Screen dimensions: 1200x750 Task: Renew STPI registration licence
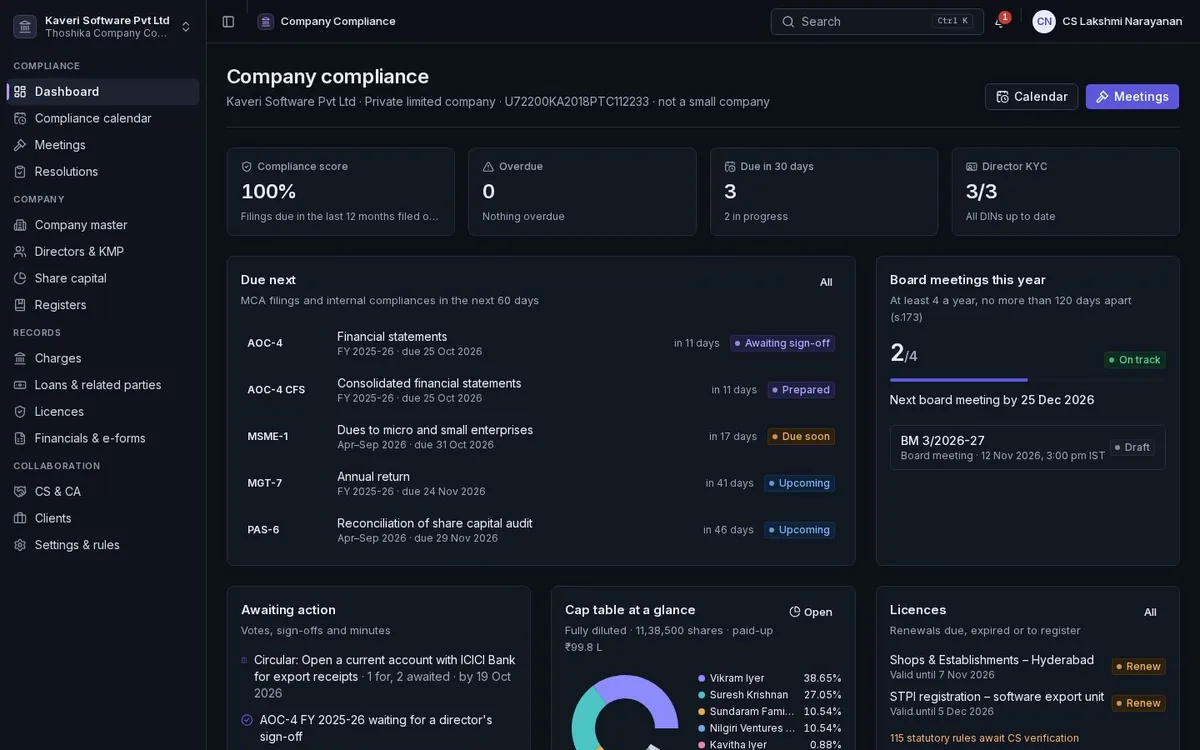(1138, 703)
